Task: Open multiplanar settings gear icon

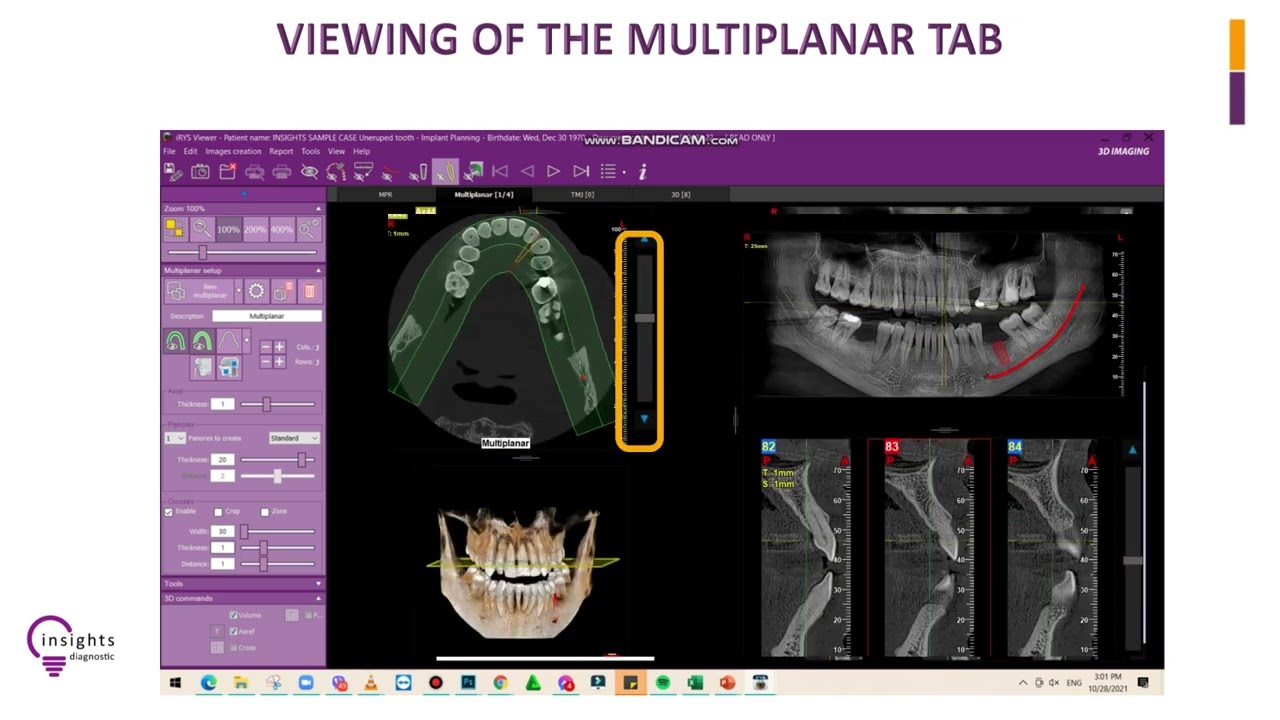Action: pyautogui.click(x=256, y=291)
